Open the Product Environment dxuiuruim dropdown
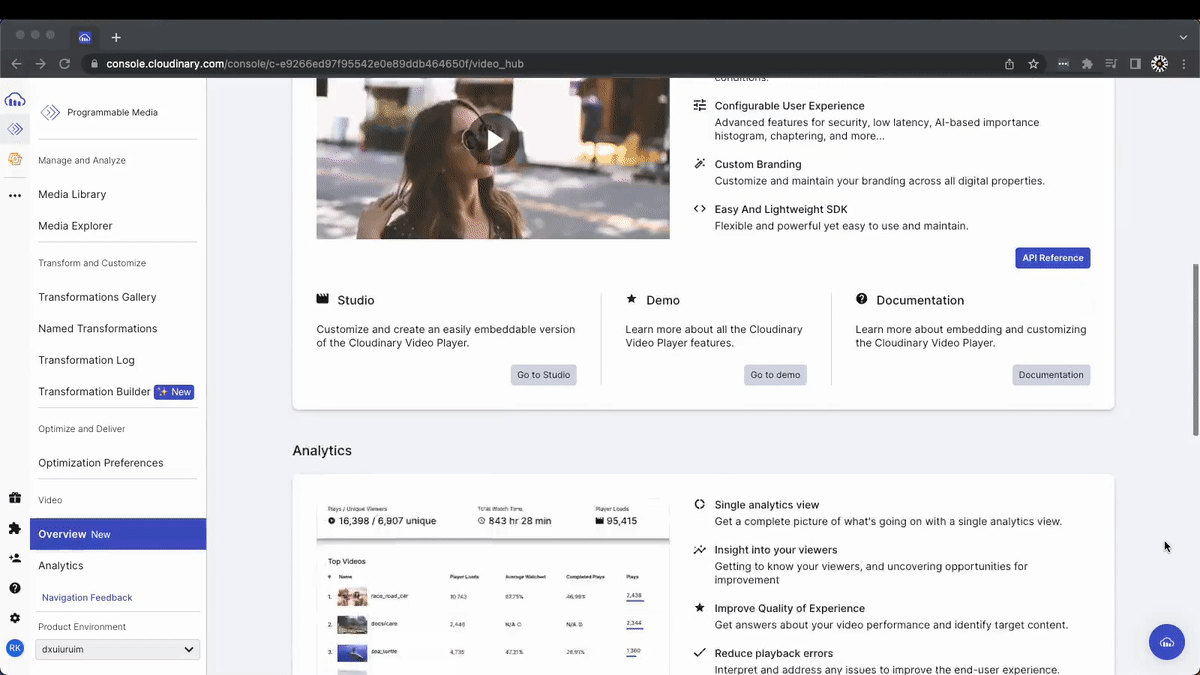 tap(117, 649)
